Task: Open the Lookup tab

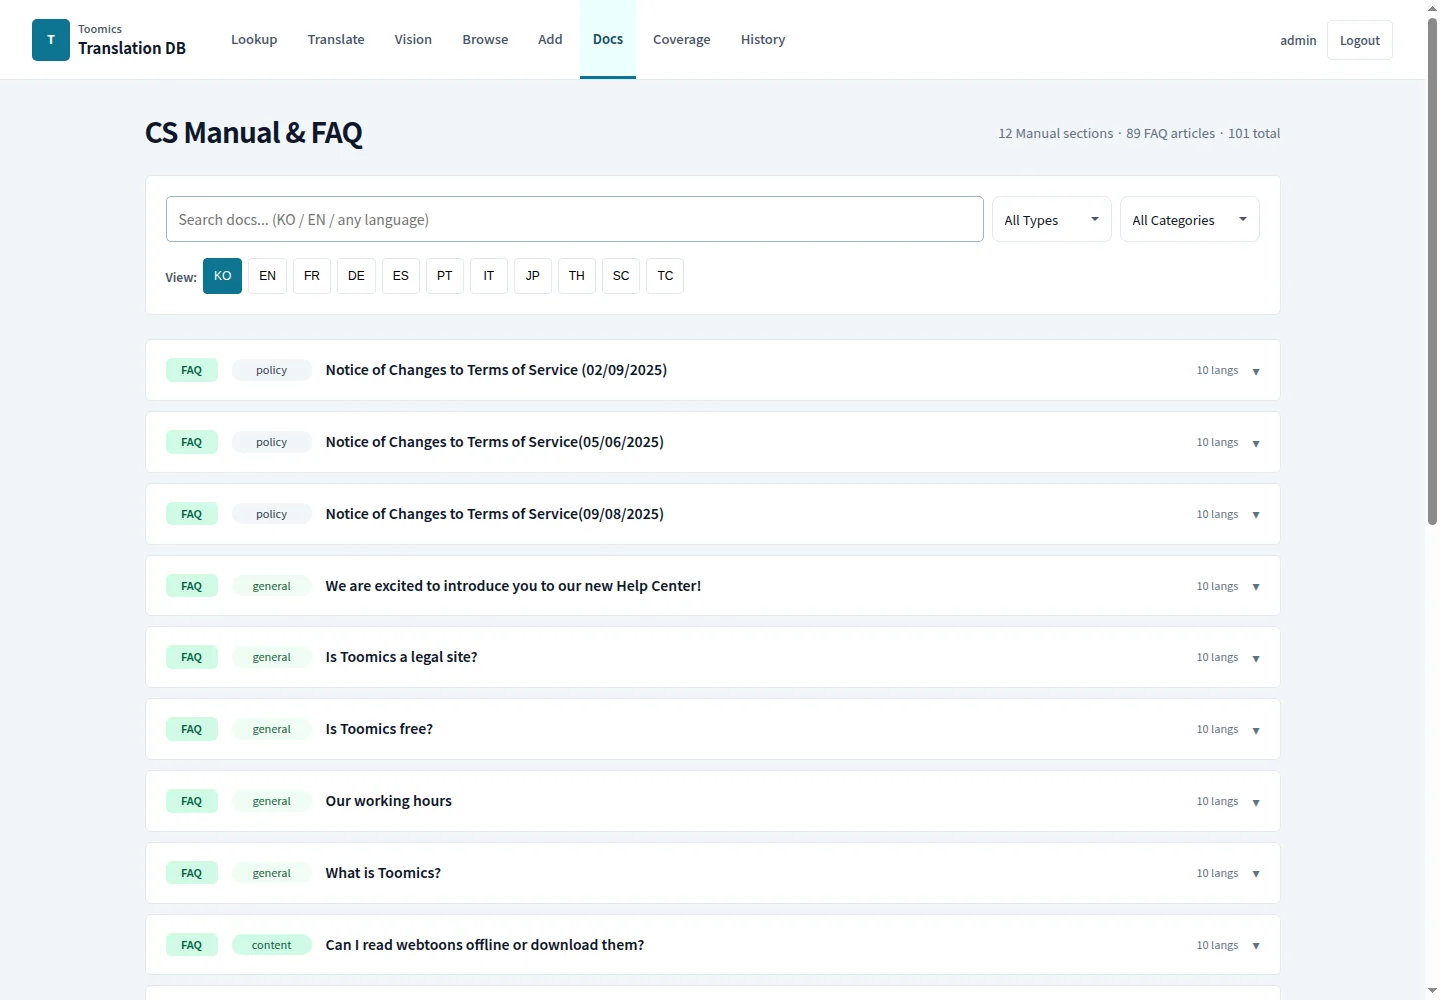Action: [254, 40]
